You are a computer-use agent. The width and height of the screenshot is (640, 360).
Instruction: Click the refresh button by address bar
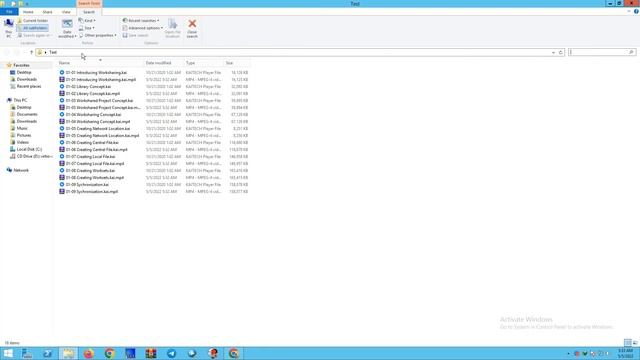pyautogui.click(x=560, y=52)
